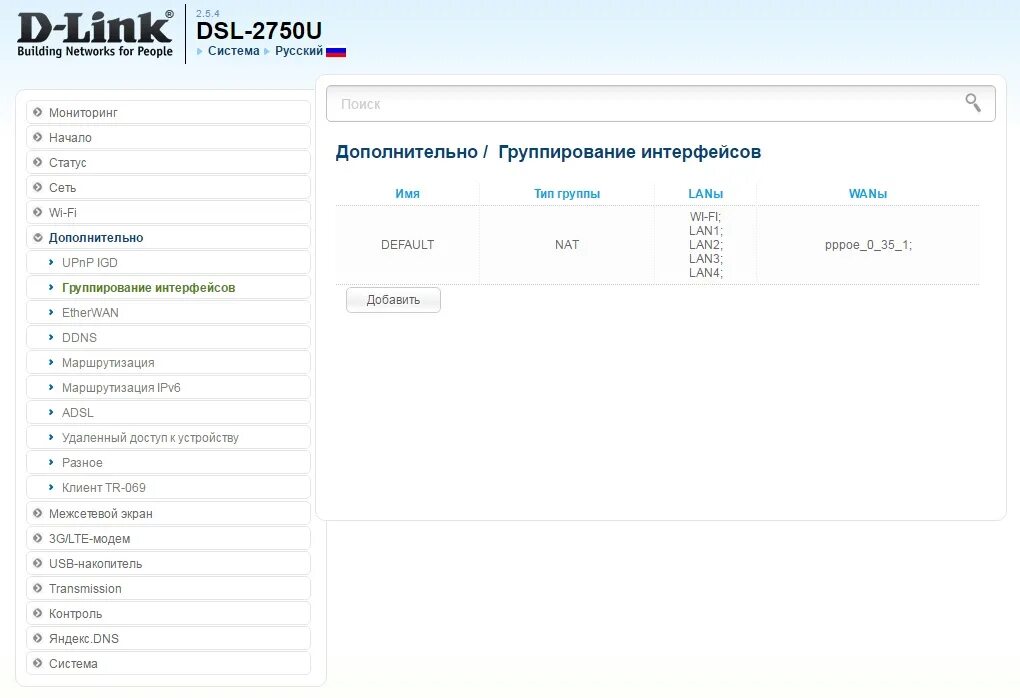Click the DEFAULT group name cell

407,245
